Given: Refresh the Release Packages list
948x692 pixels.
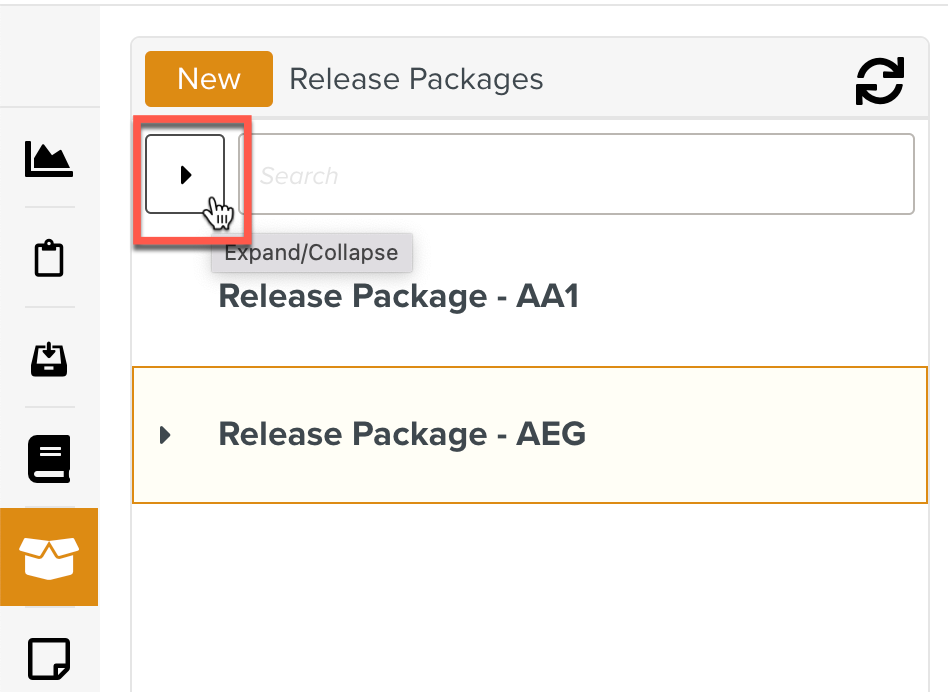Looking at the screenshot, I should (x=879, y=80).
